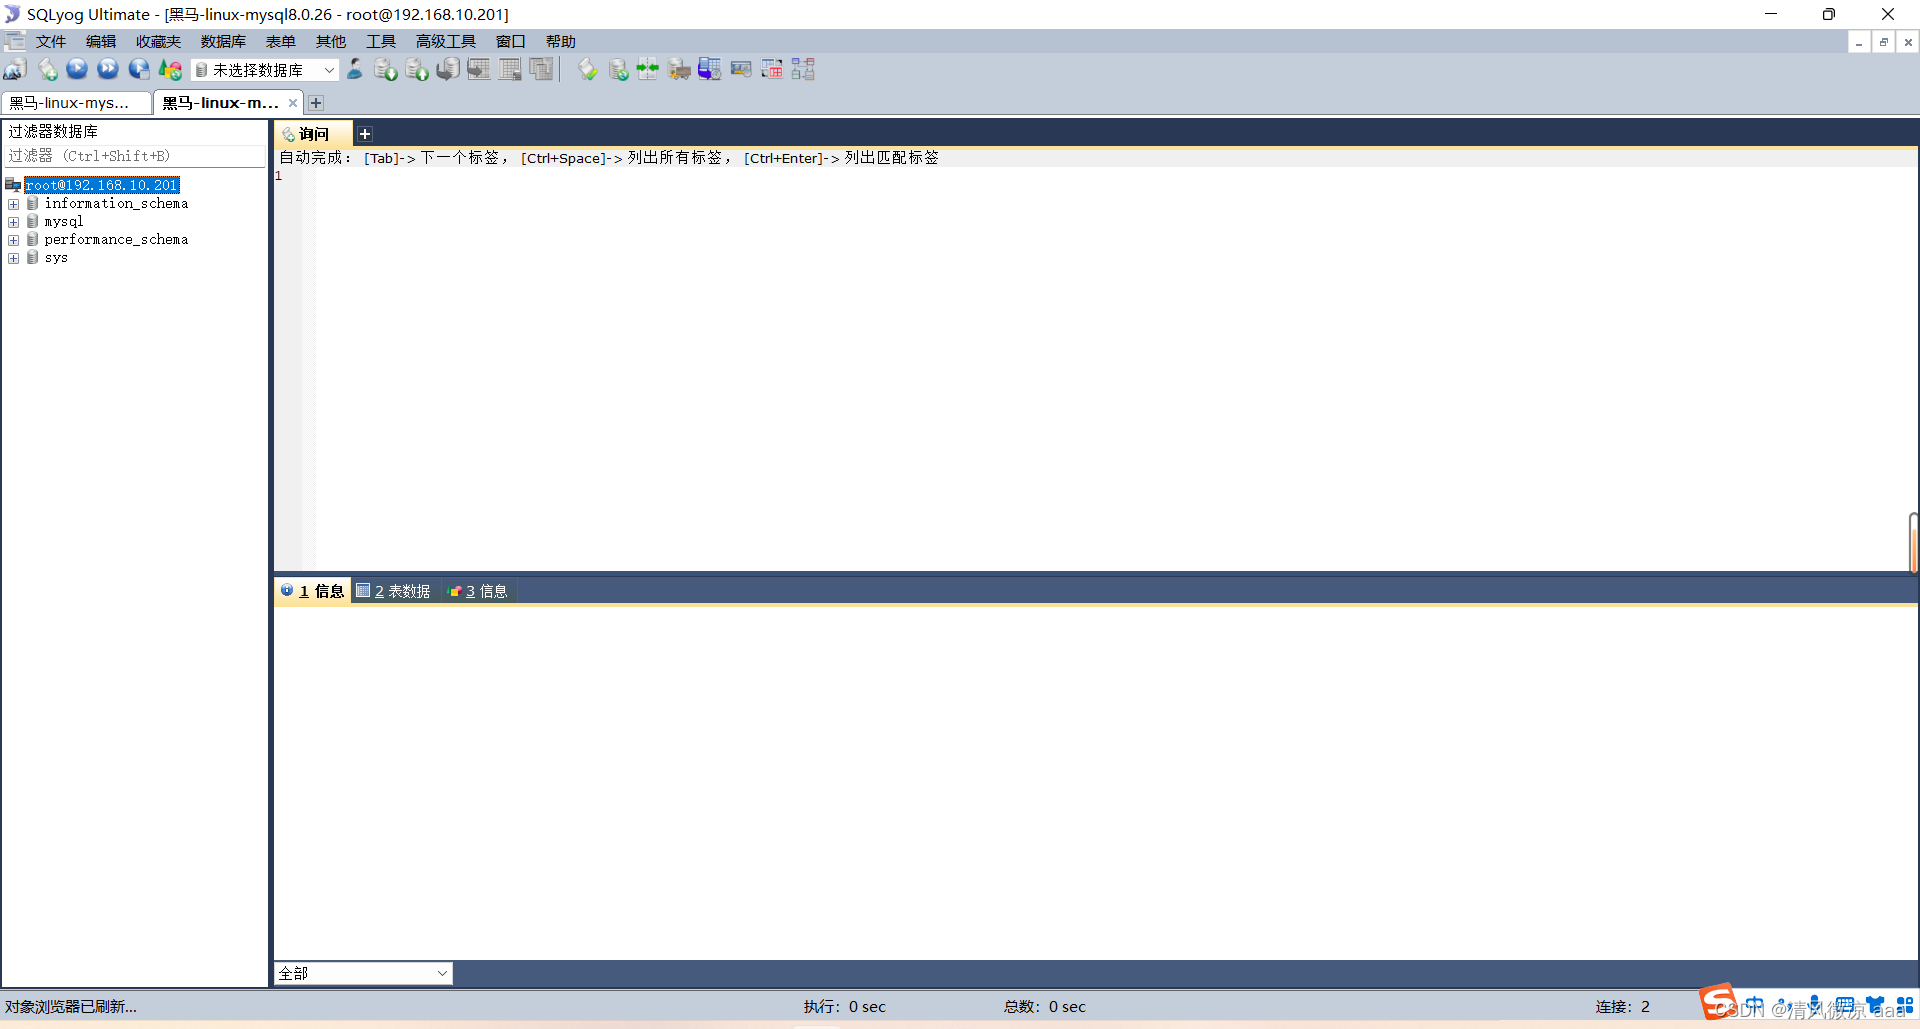
Task: Open the Data Synchronization green arrows icon
Action: pyautogui.click(x=648, y=69)
